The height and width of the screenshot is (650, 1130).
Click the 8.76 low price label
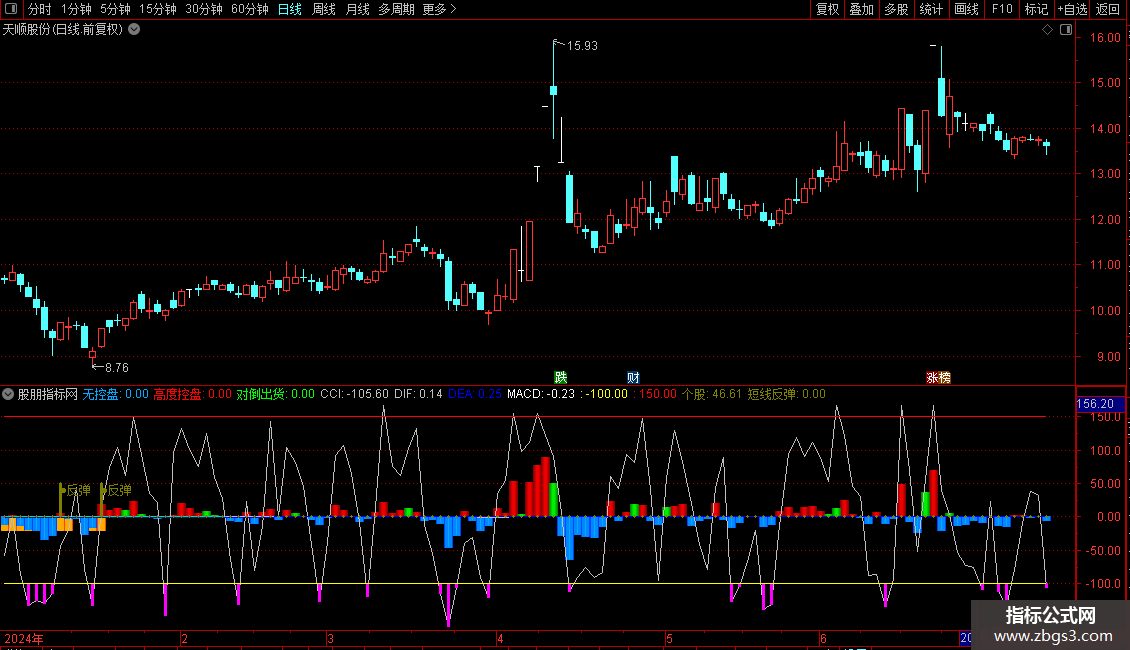pyautogui.click(x=116, y=368)
